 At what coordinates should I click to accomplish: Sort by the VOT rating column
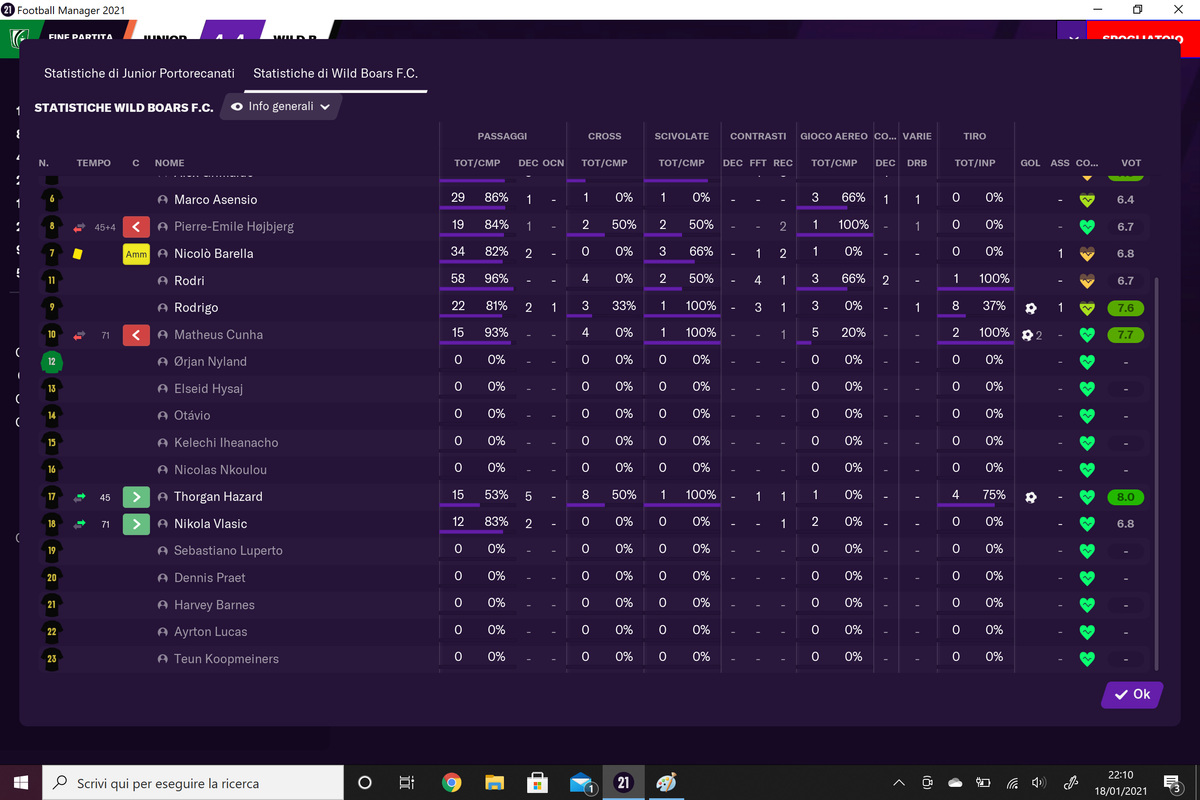1131,163
